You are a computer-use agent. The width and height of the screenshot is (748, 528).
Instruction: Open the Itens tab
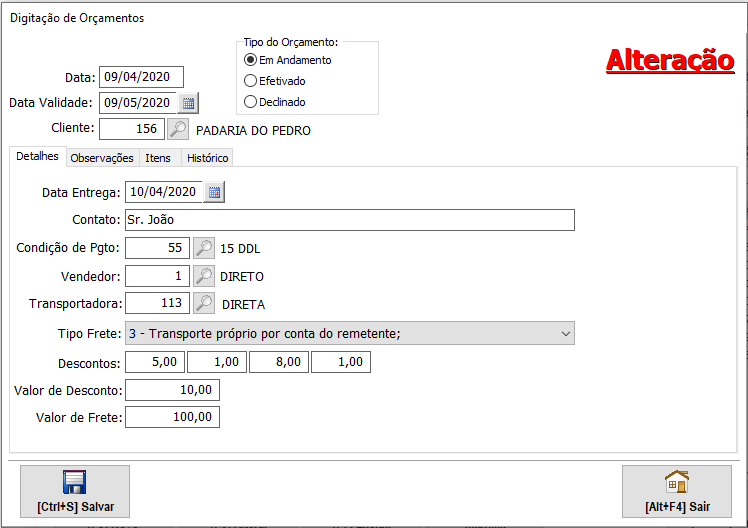[x=158, y=158]
